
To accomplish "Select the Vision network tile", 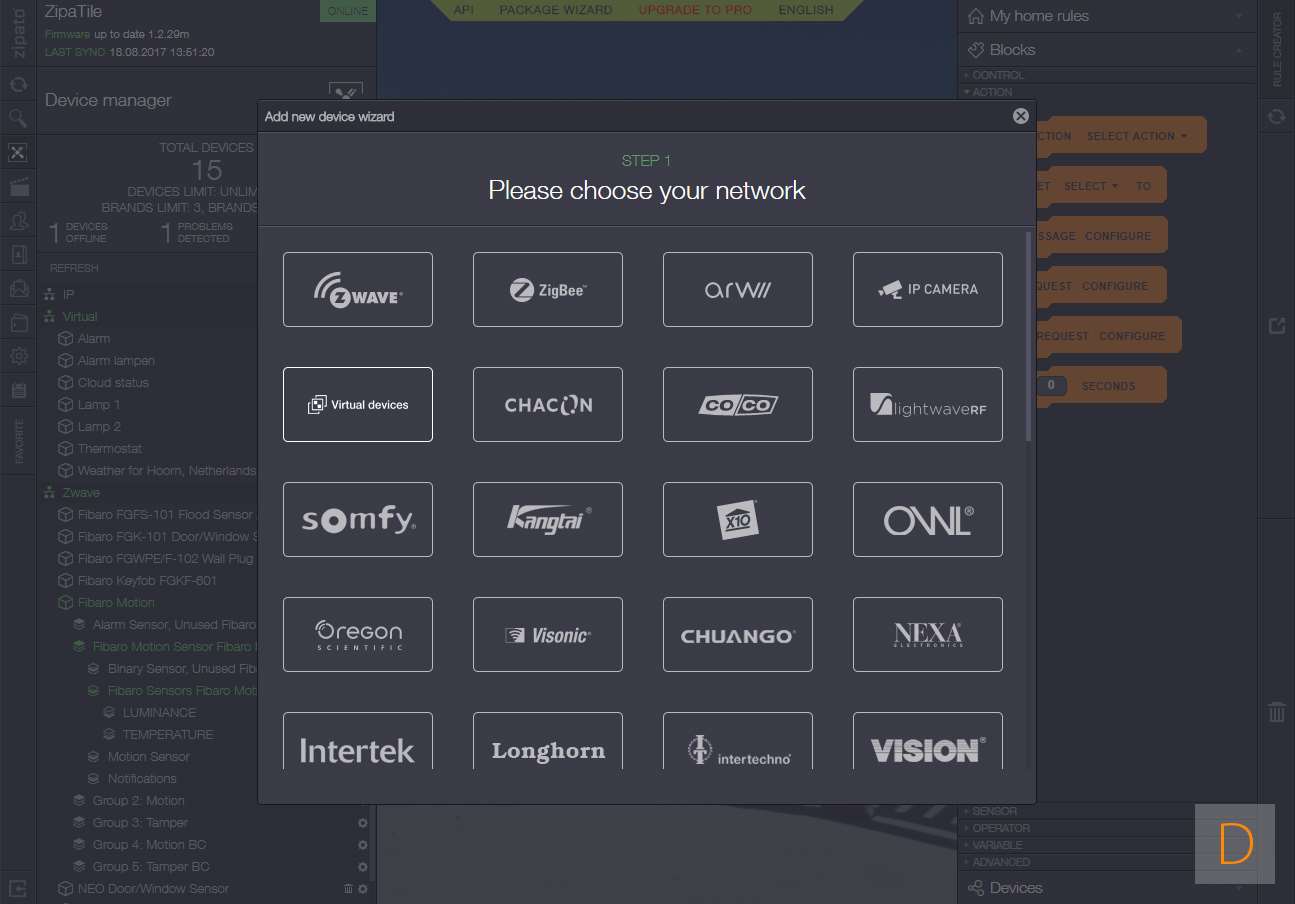I will click(928, 741).
